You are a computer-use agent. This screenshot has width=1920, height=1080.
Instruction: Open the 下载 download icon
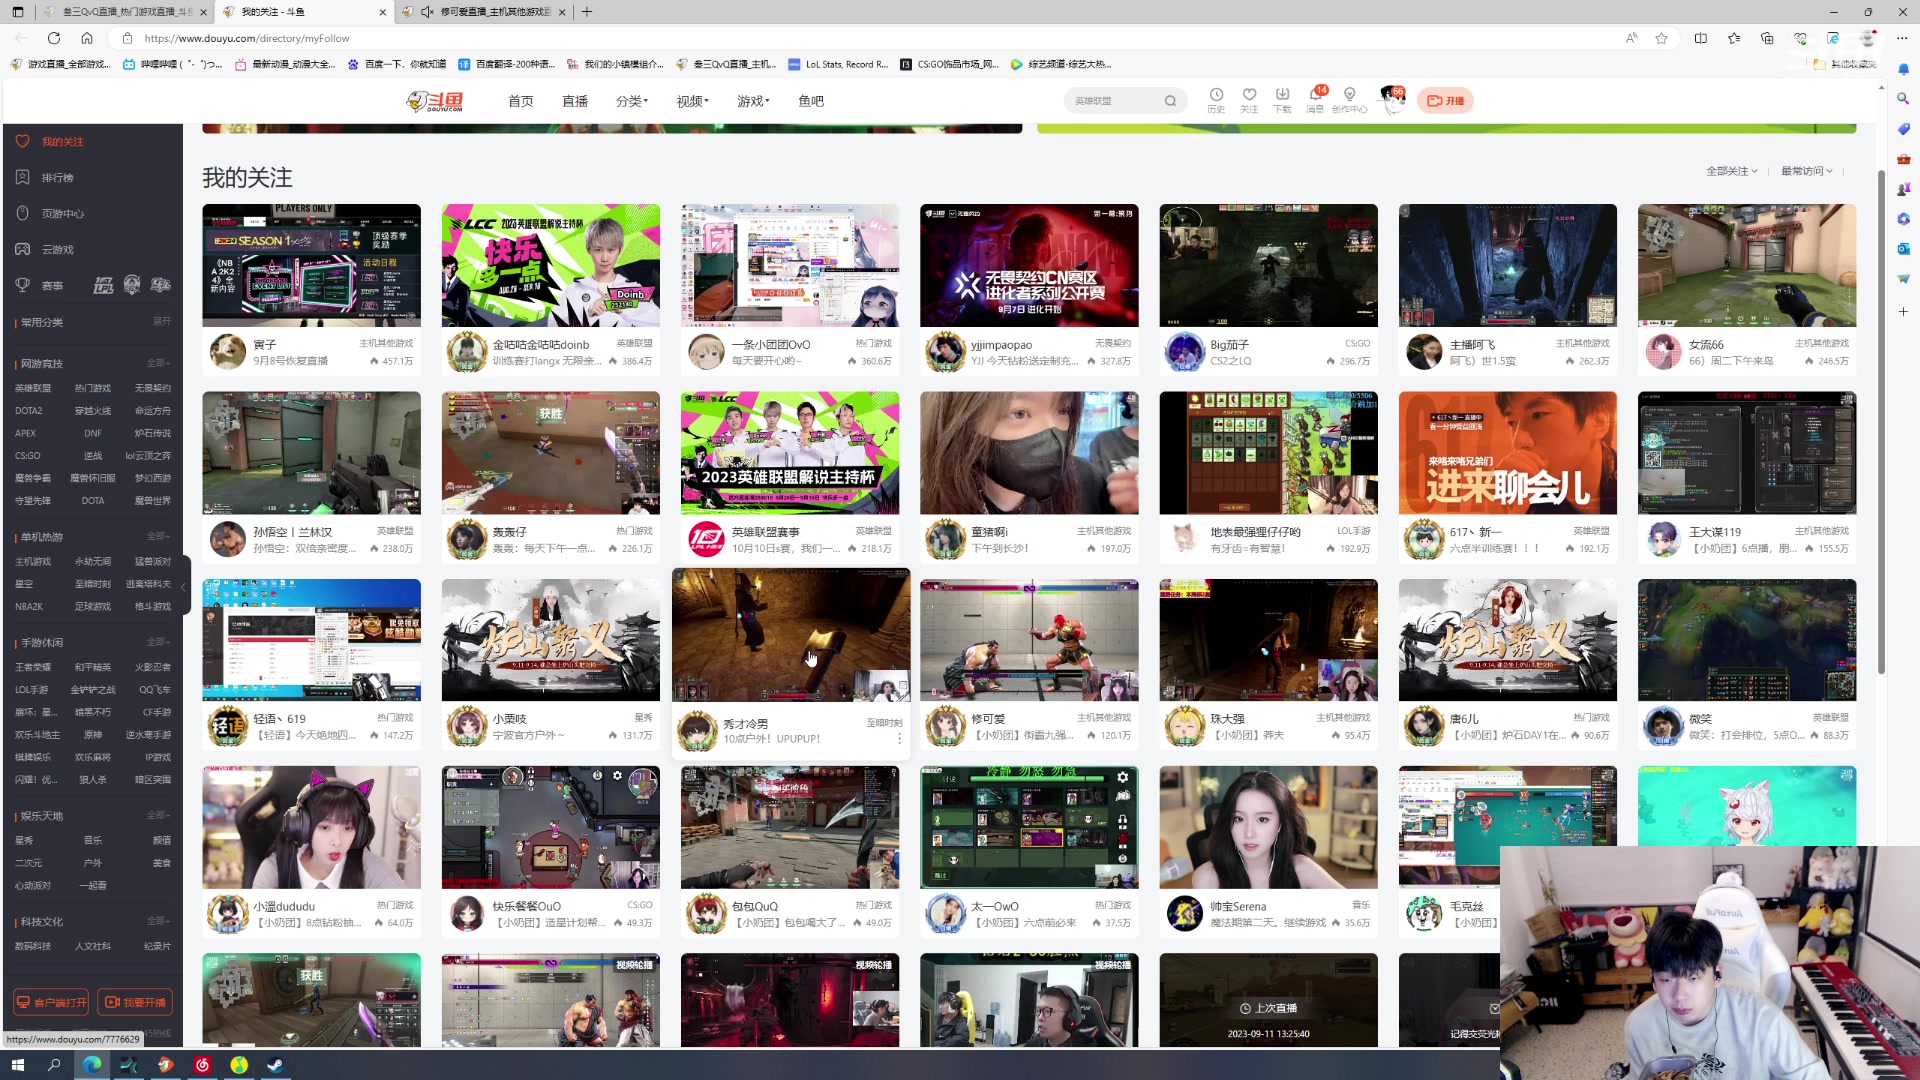pyautogui.click(x=1282, y=95)
